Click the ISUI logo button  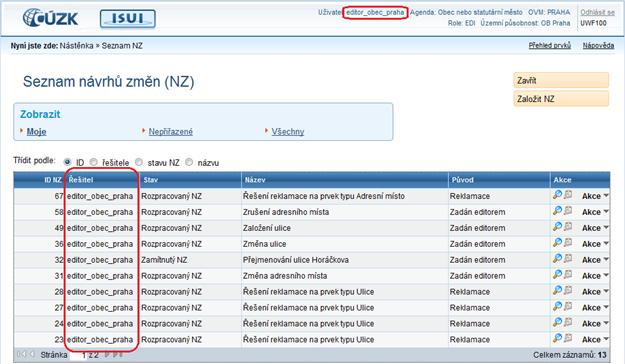tap(128, 19)
